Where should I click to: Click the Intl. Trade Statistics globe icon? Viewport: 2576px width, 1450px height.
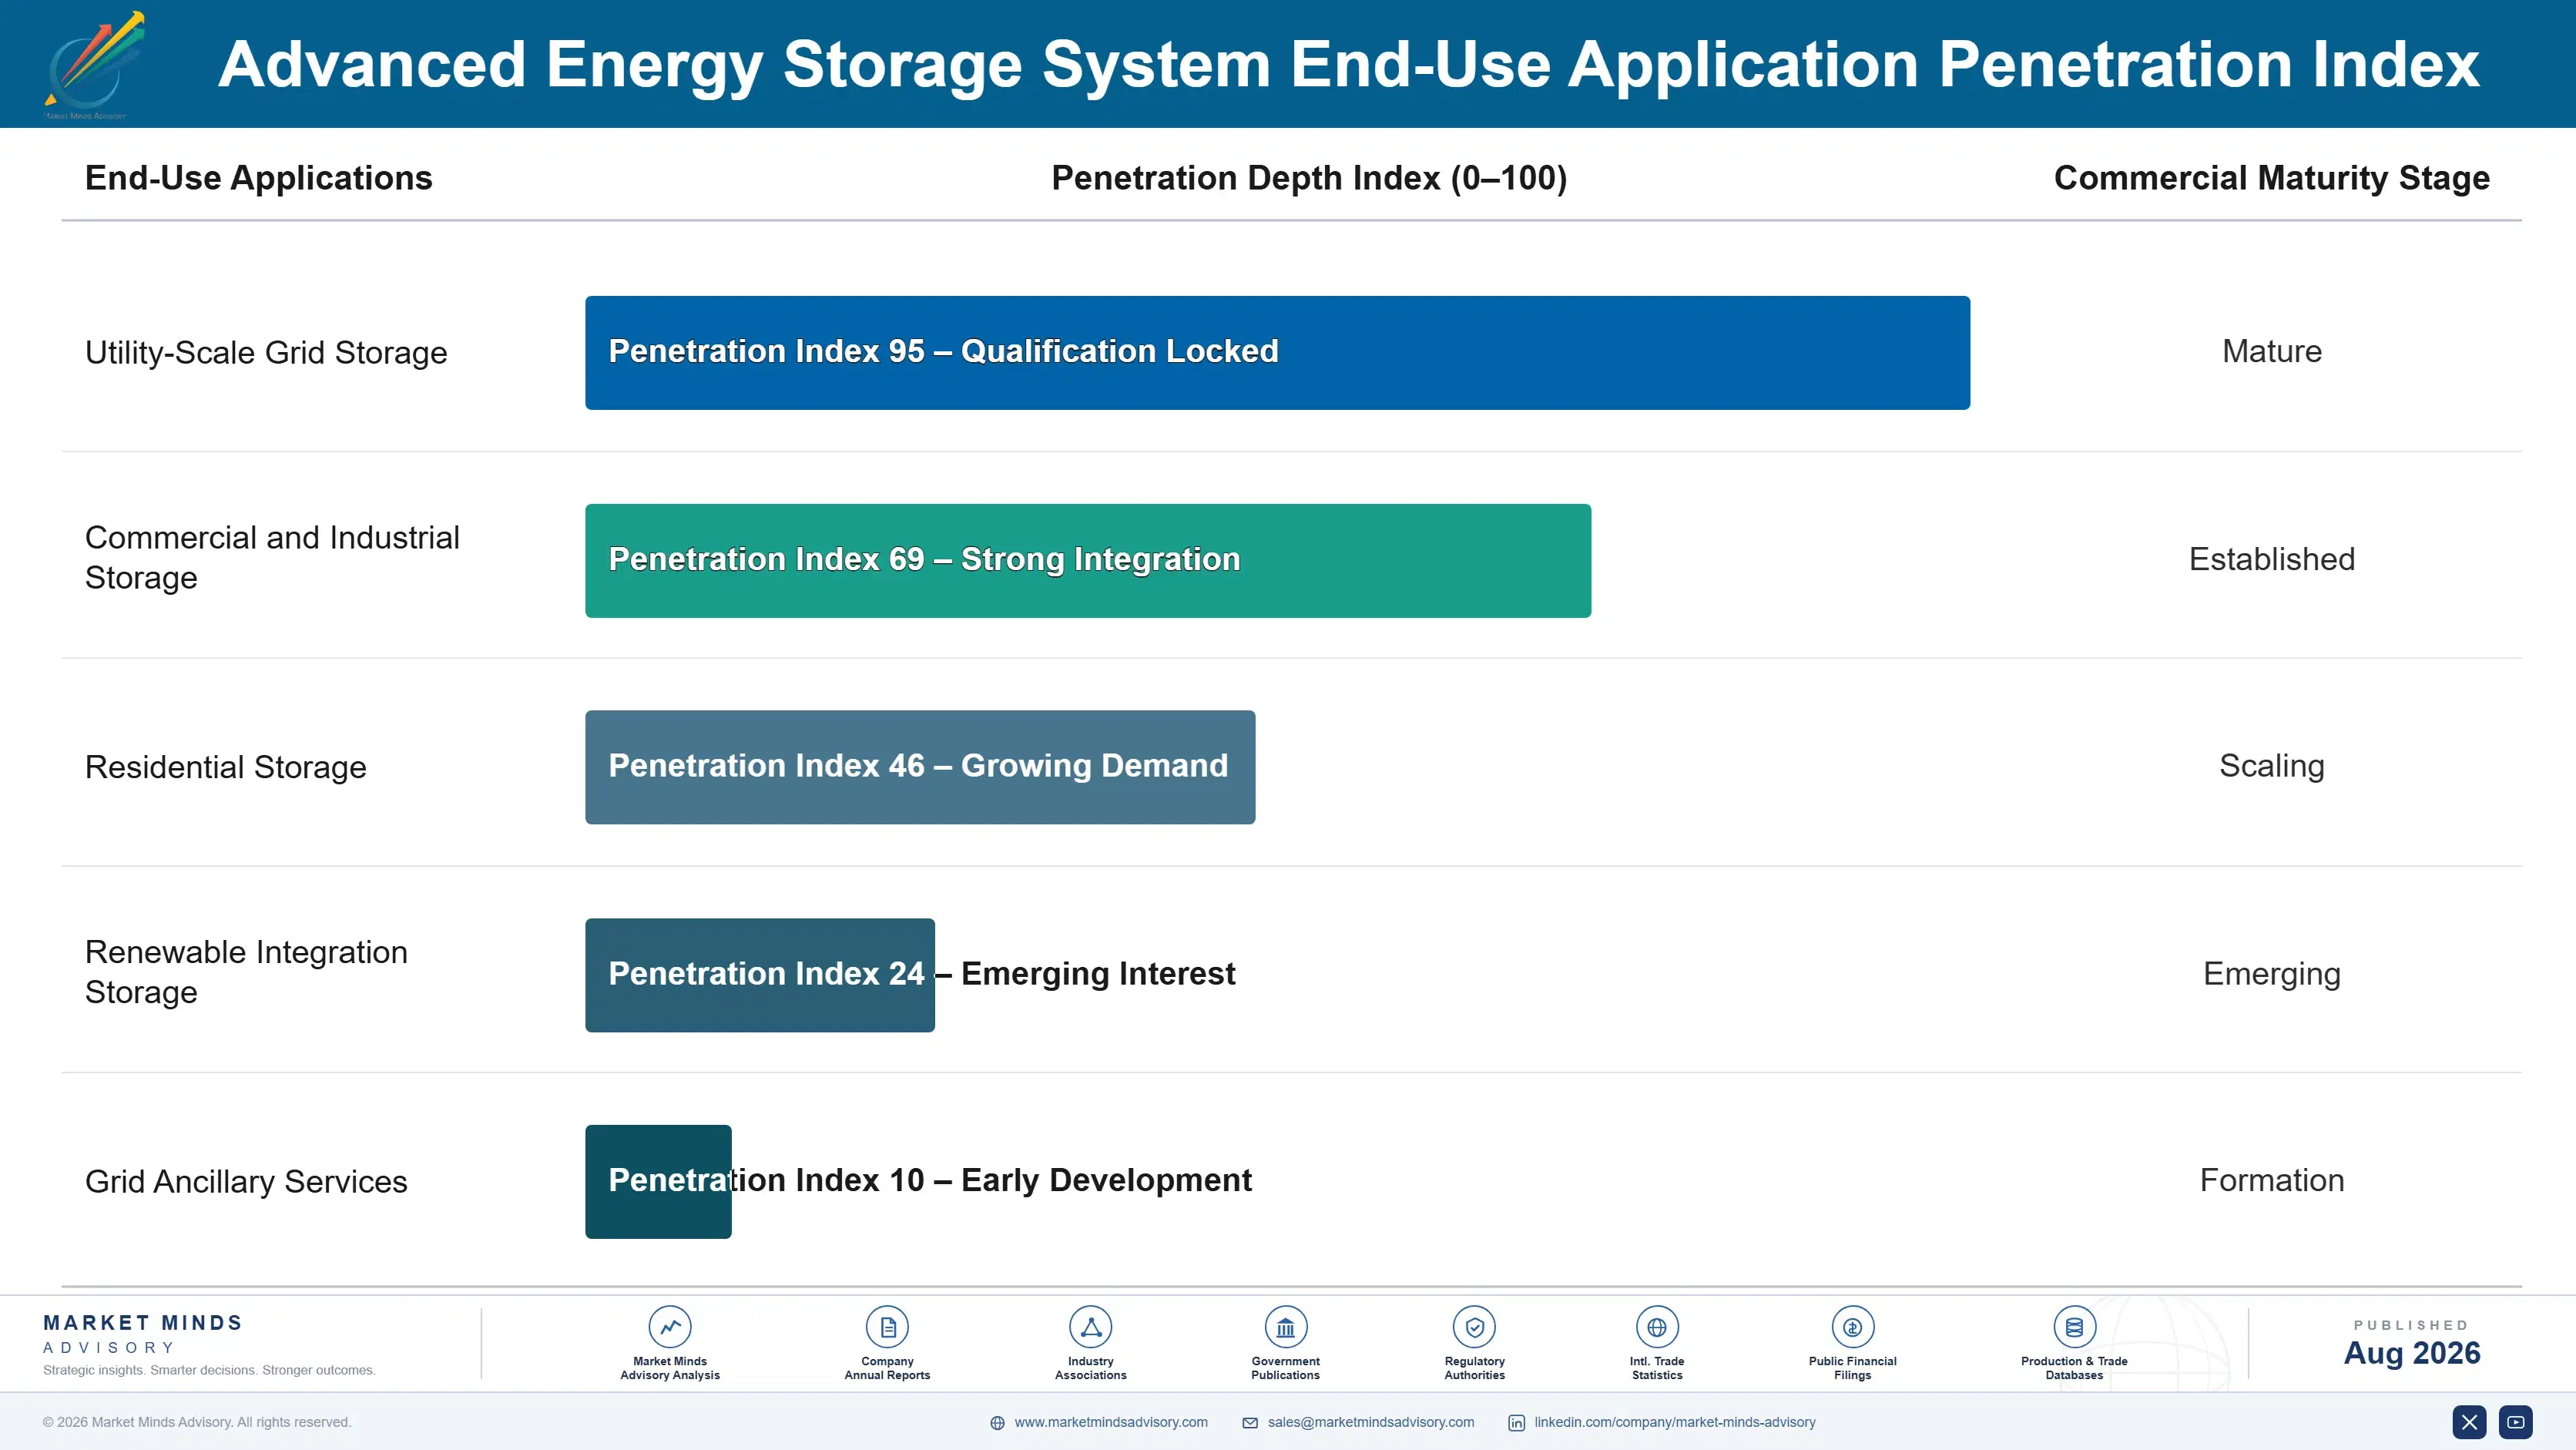pos(1657,1327)
